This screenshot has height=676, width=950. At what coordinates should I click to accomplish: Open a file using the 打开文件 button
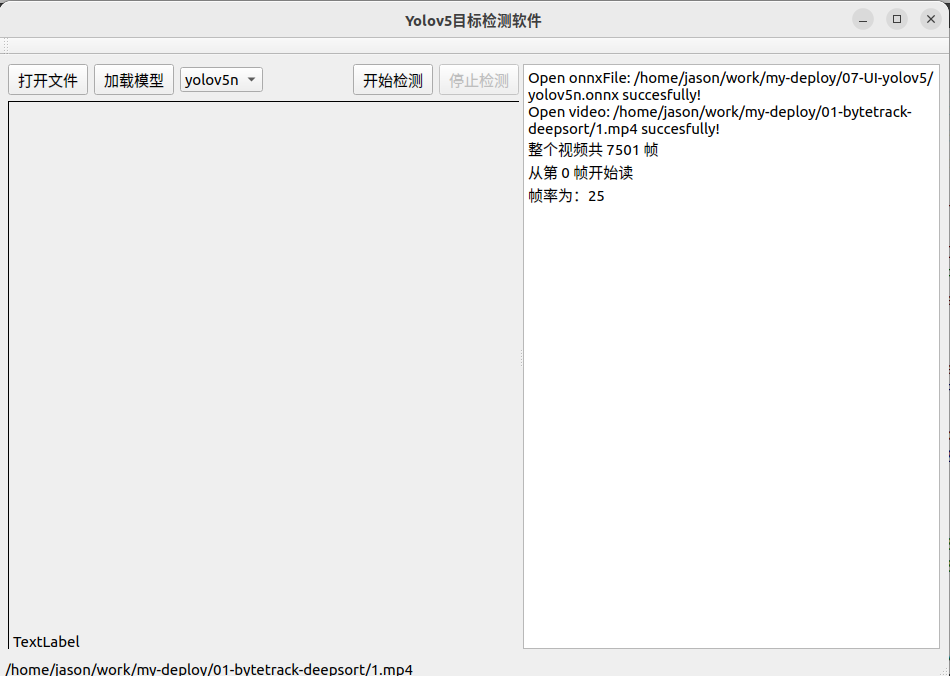click(x=47, y=80)
